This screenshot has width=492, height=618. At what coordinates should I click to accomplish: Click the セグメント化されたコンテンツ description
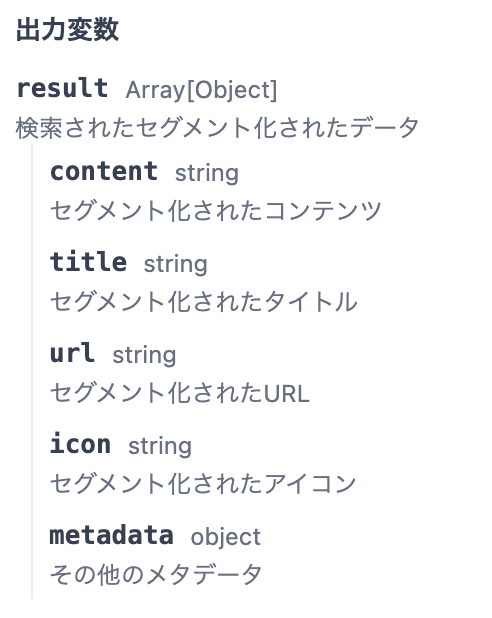click(216, 210)
